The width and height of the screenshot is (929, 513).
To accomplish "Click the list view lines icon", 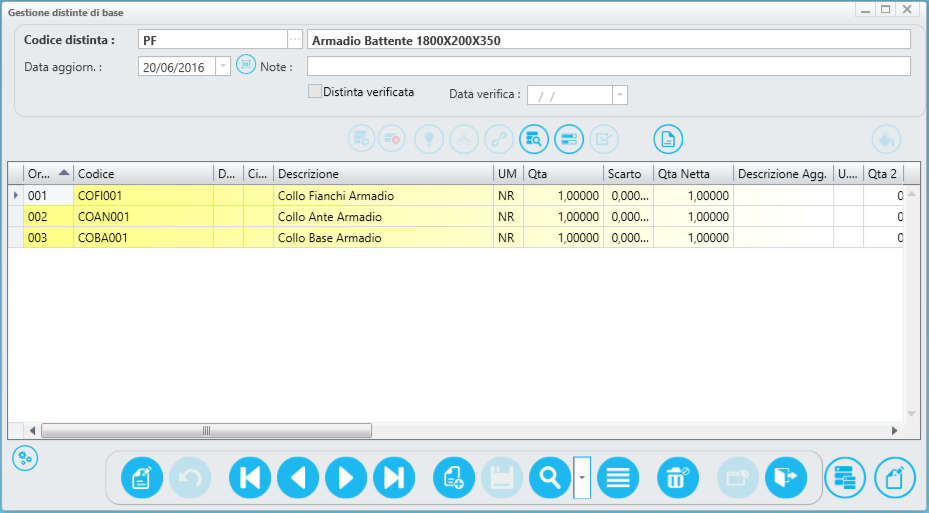I will [618, 478].
